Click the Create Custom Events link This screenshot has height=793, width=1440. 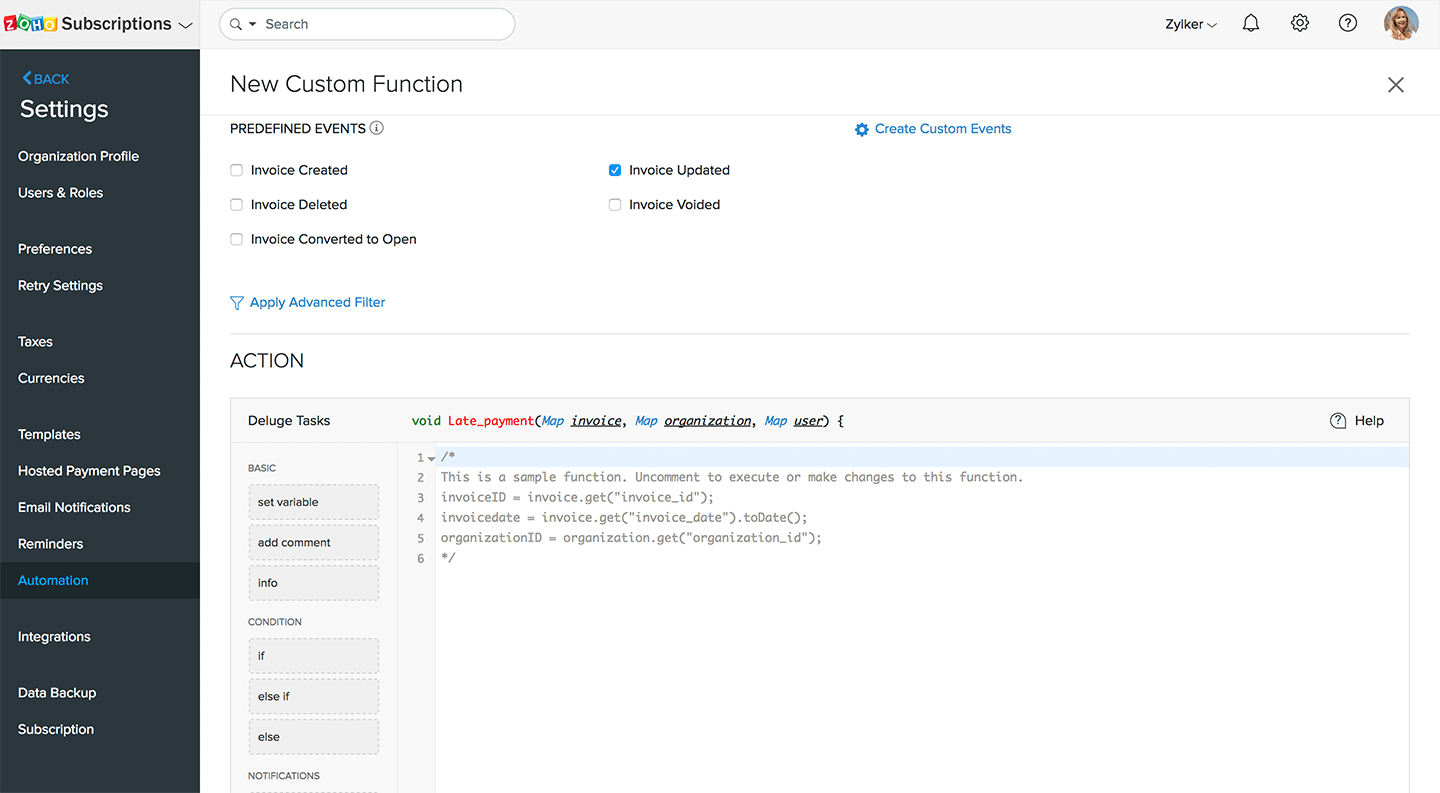pyautogui.click(x=942, y=129)
